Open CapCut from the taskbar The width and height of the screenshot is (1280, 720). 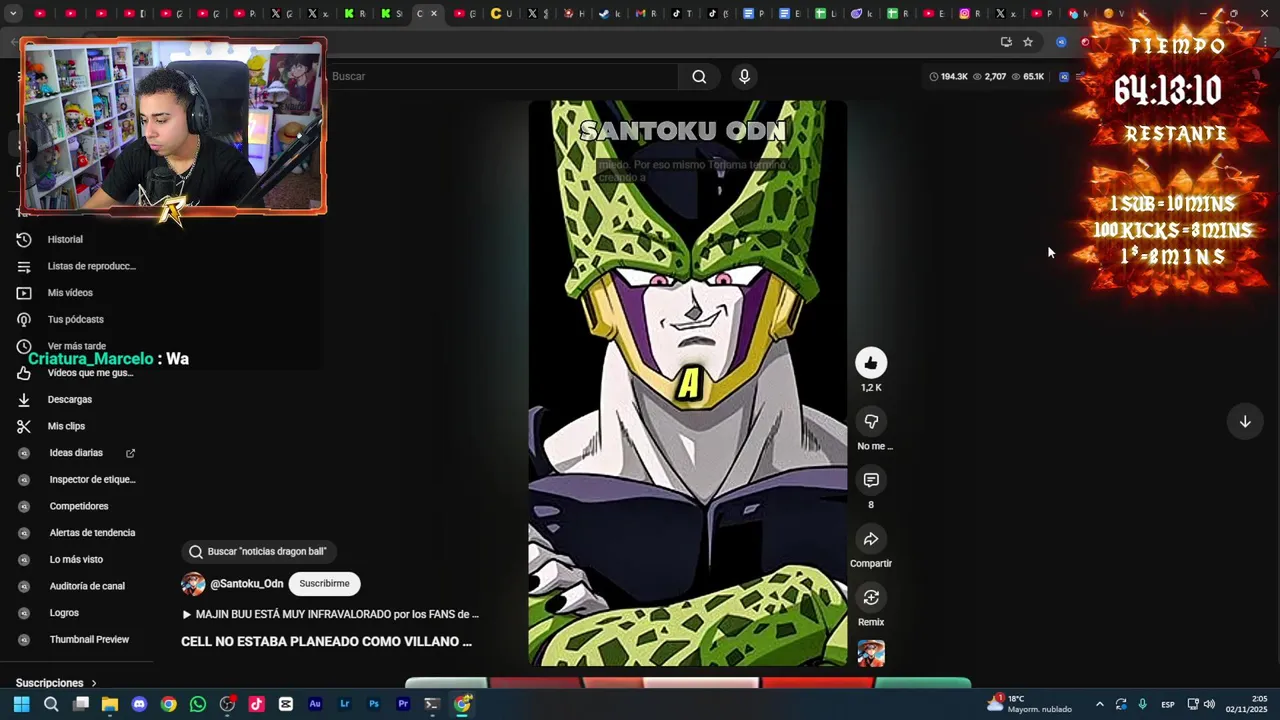click(286, 704)
